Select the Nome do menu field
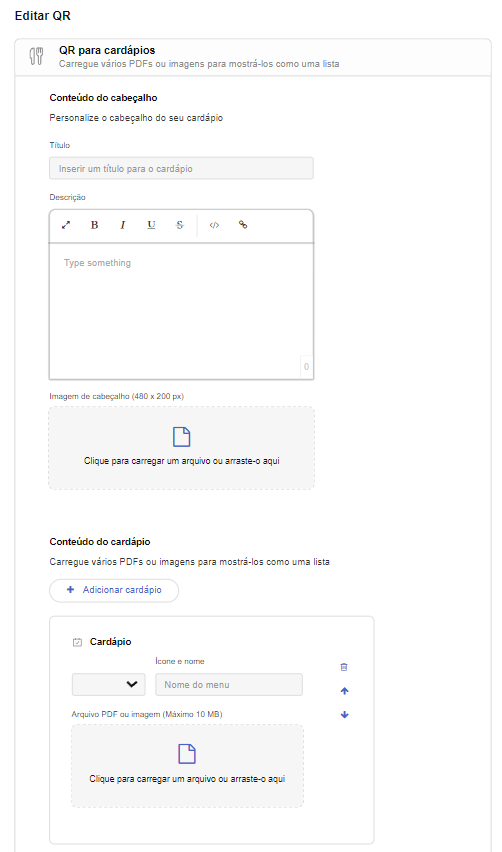502x852 pixels. coord(229,685)
